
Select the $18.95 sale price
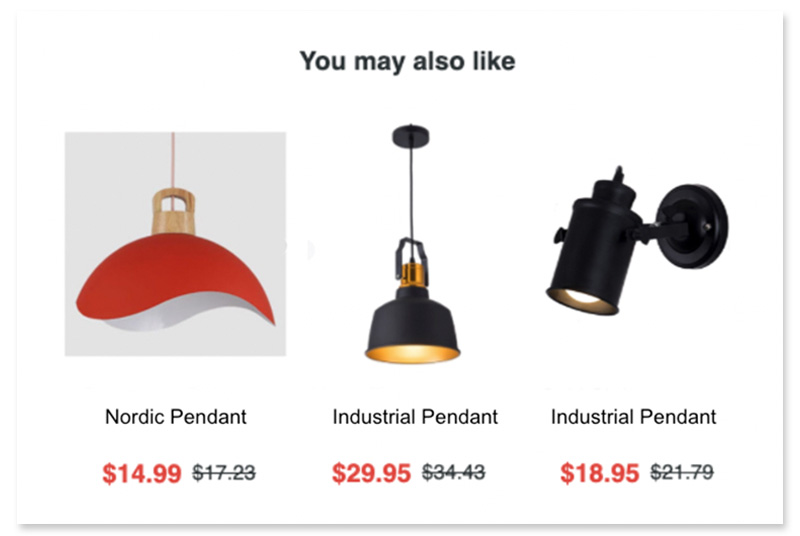pos(599,473)
